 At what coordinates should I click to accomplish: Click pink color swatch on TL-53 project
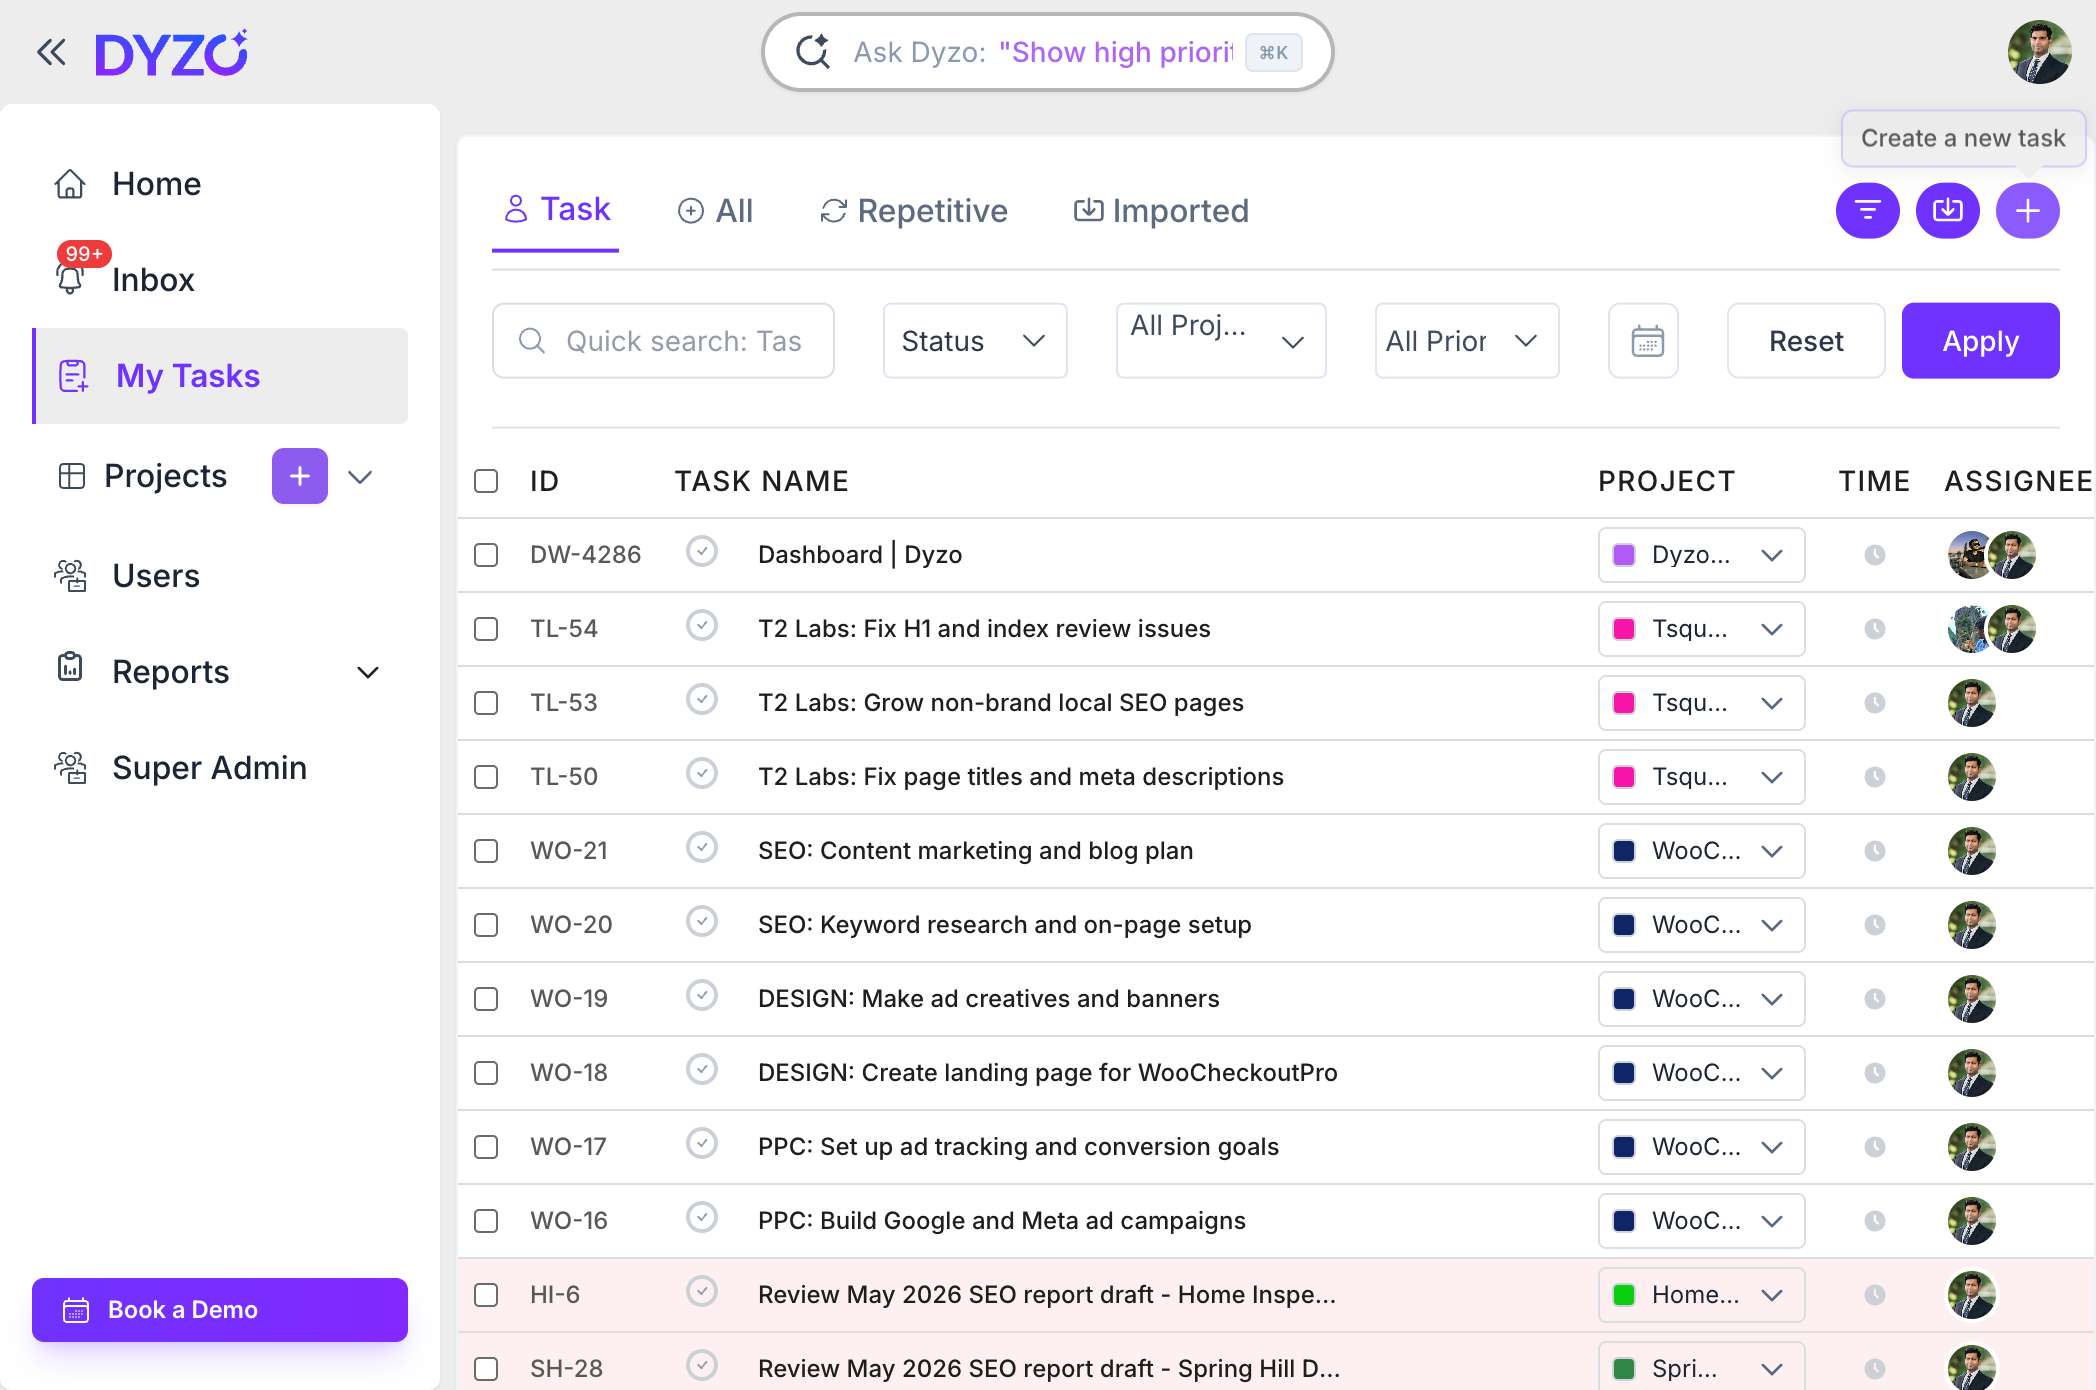(1625, 703)
